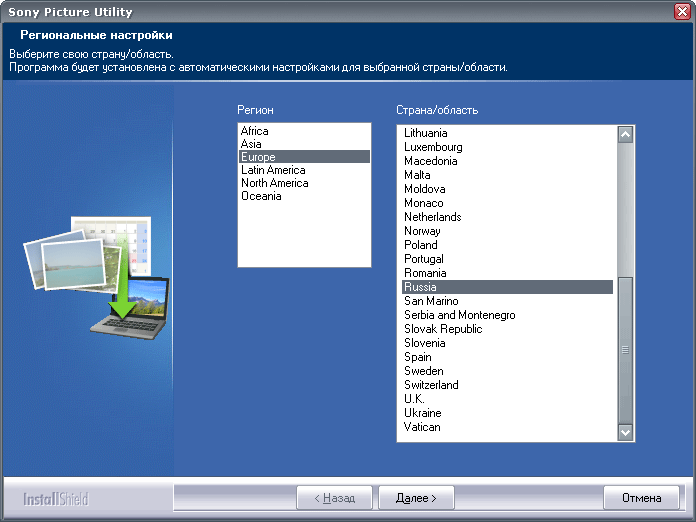Choose Spain from the list
This screenshot has height=522, width=696.
coord(507,357)
